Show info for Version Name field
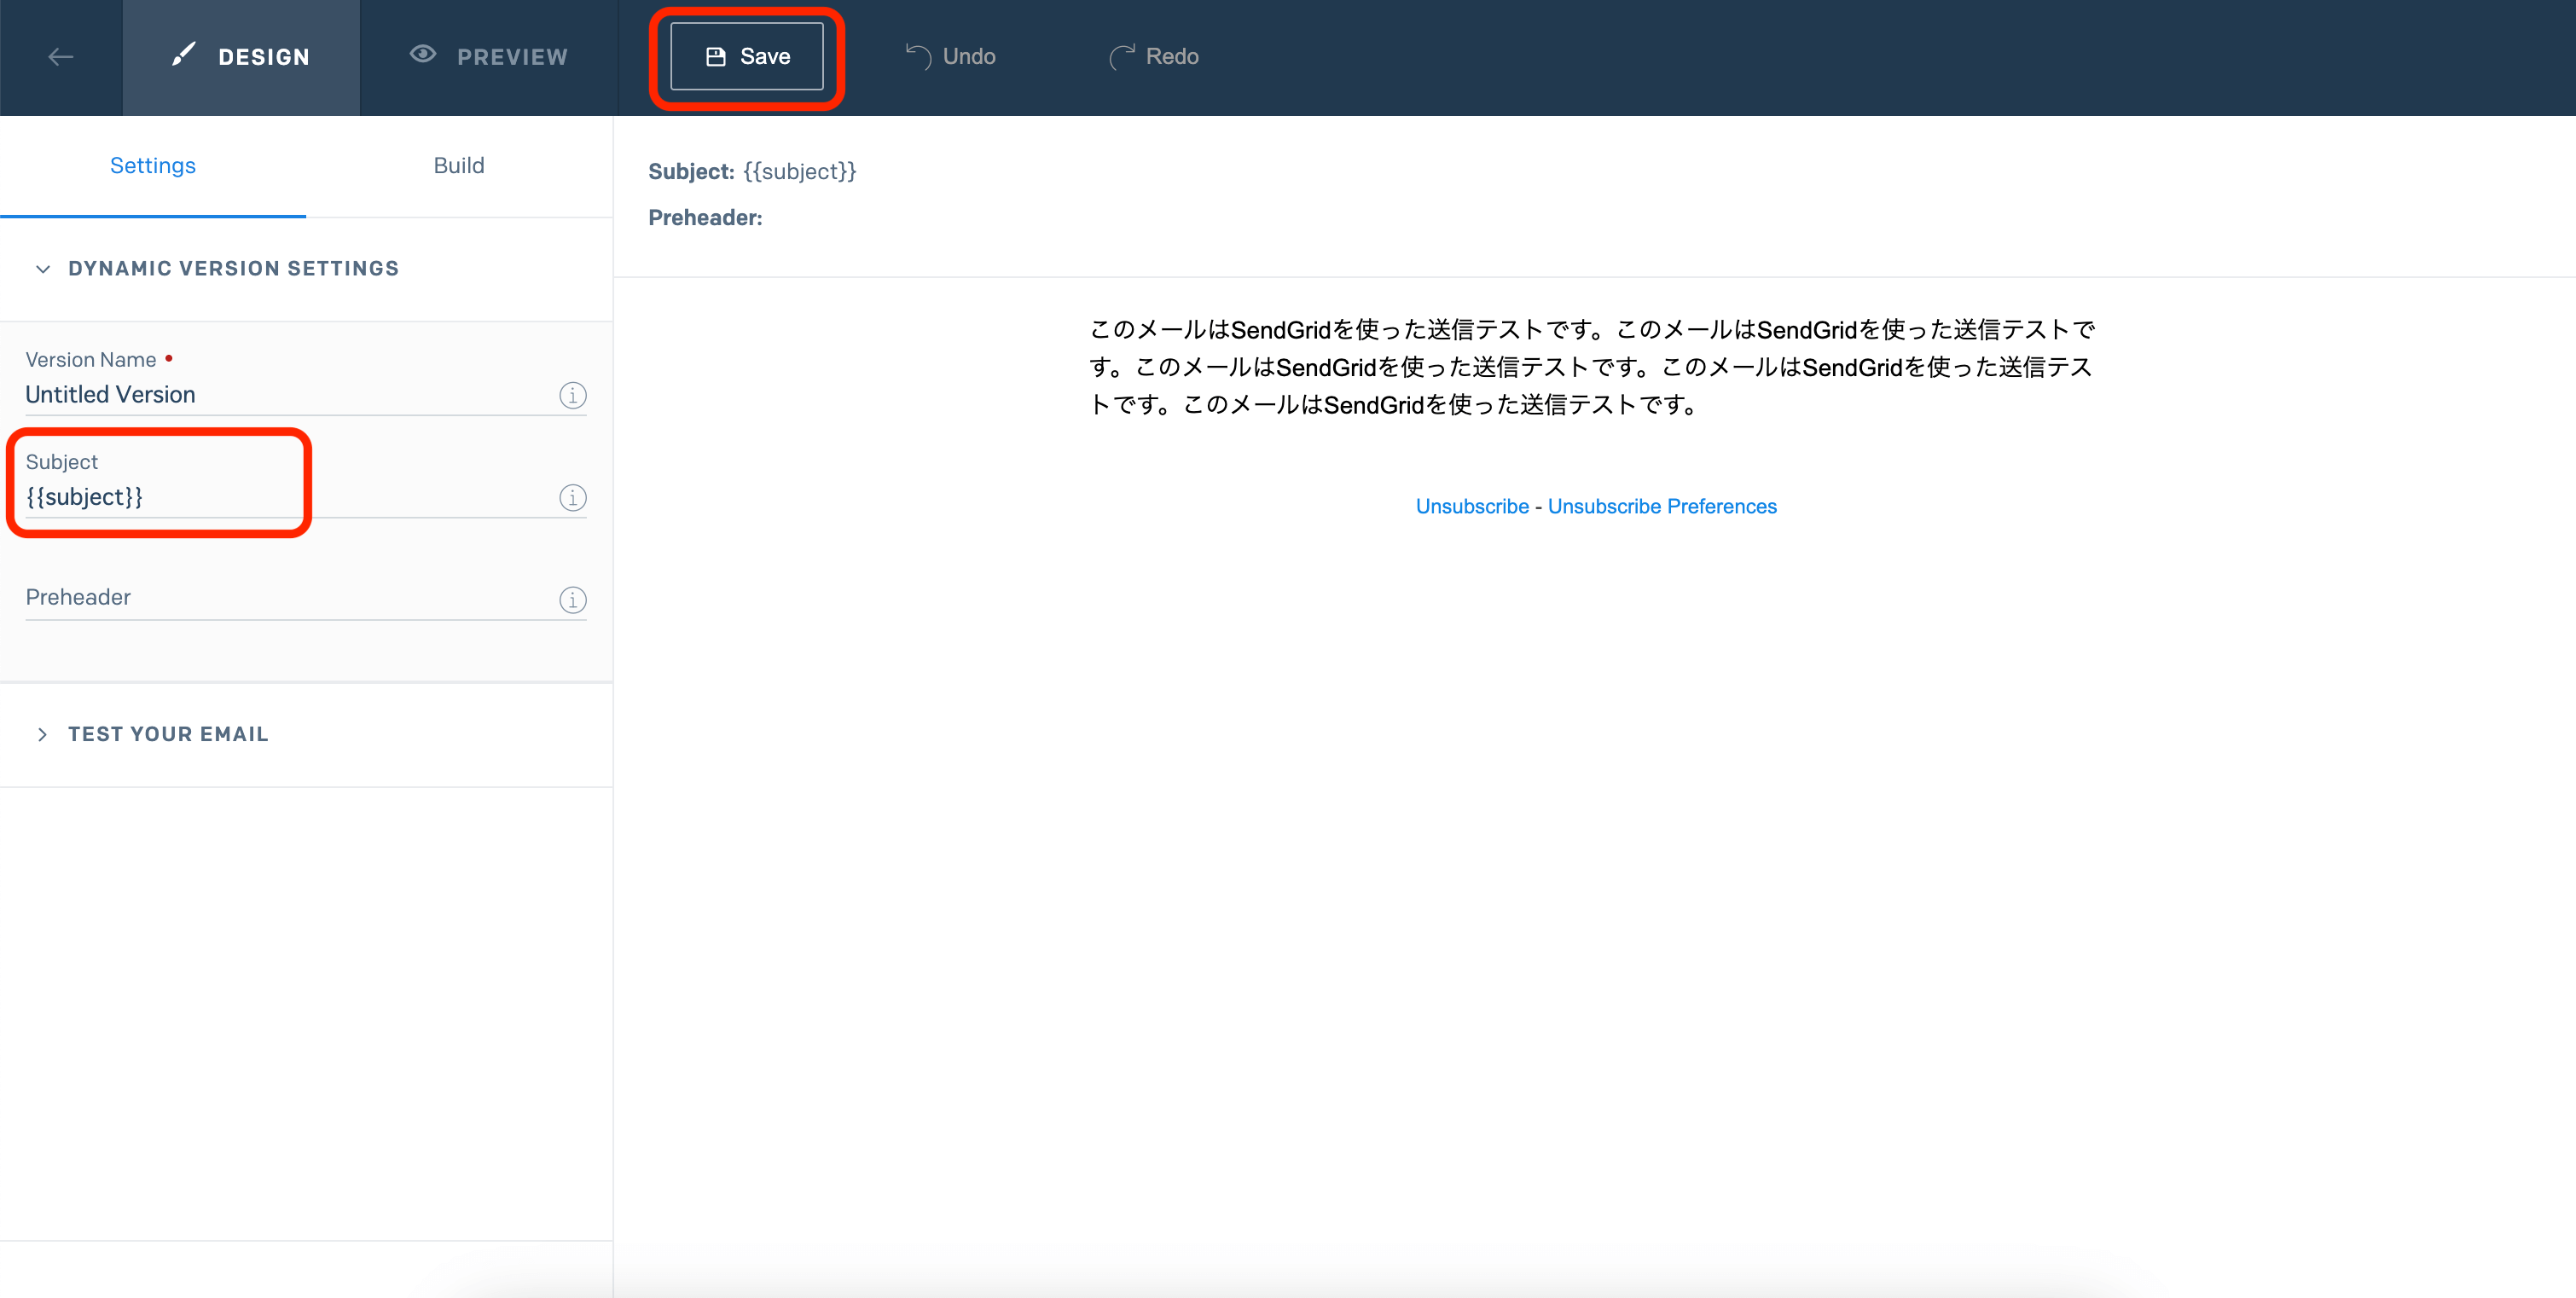Image resolution: width=2576 pixels, height=1298 pixels. 573,396
